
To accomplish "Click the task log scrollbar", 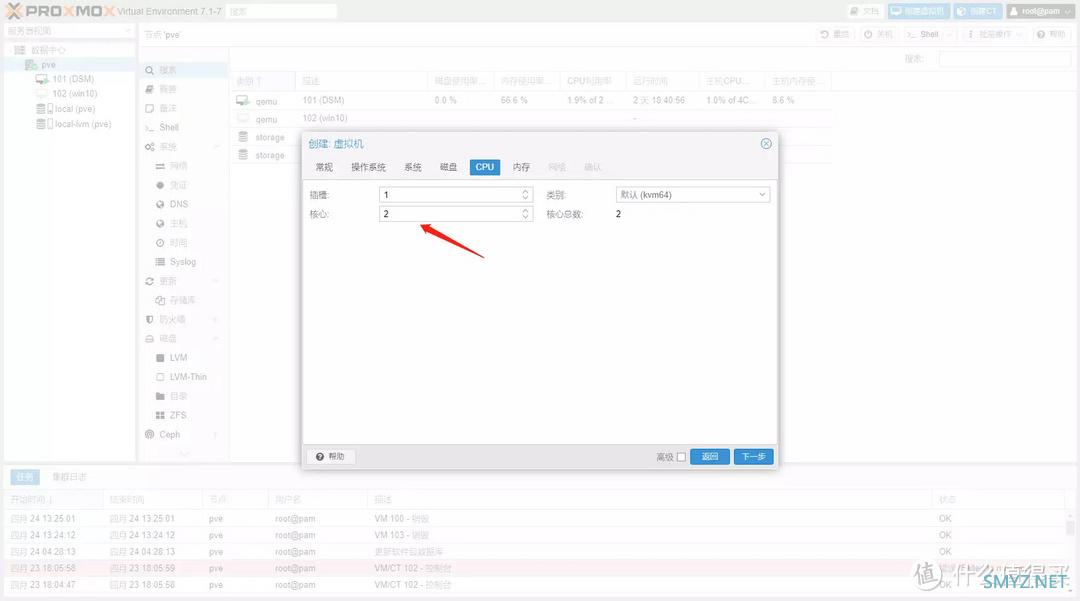I will point(1070,527).
